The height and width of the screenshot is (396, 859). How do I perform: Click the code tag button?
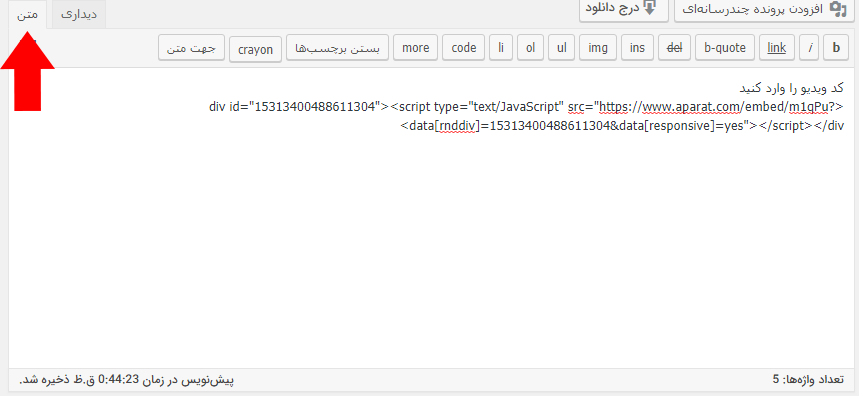pyautogui.click(x=463, y=48)
